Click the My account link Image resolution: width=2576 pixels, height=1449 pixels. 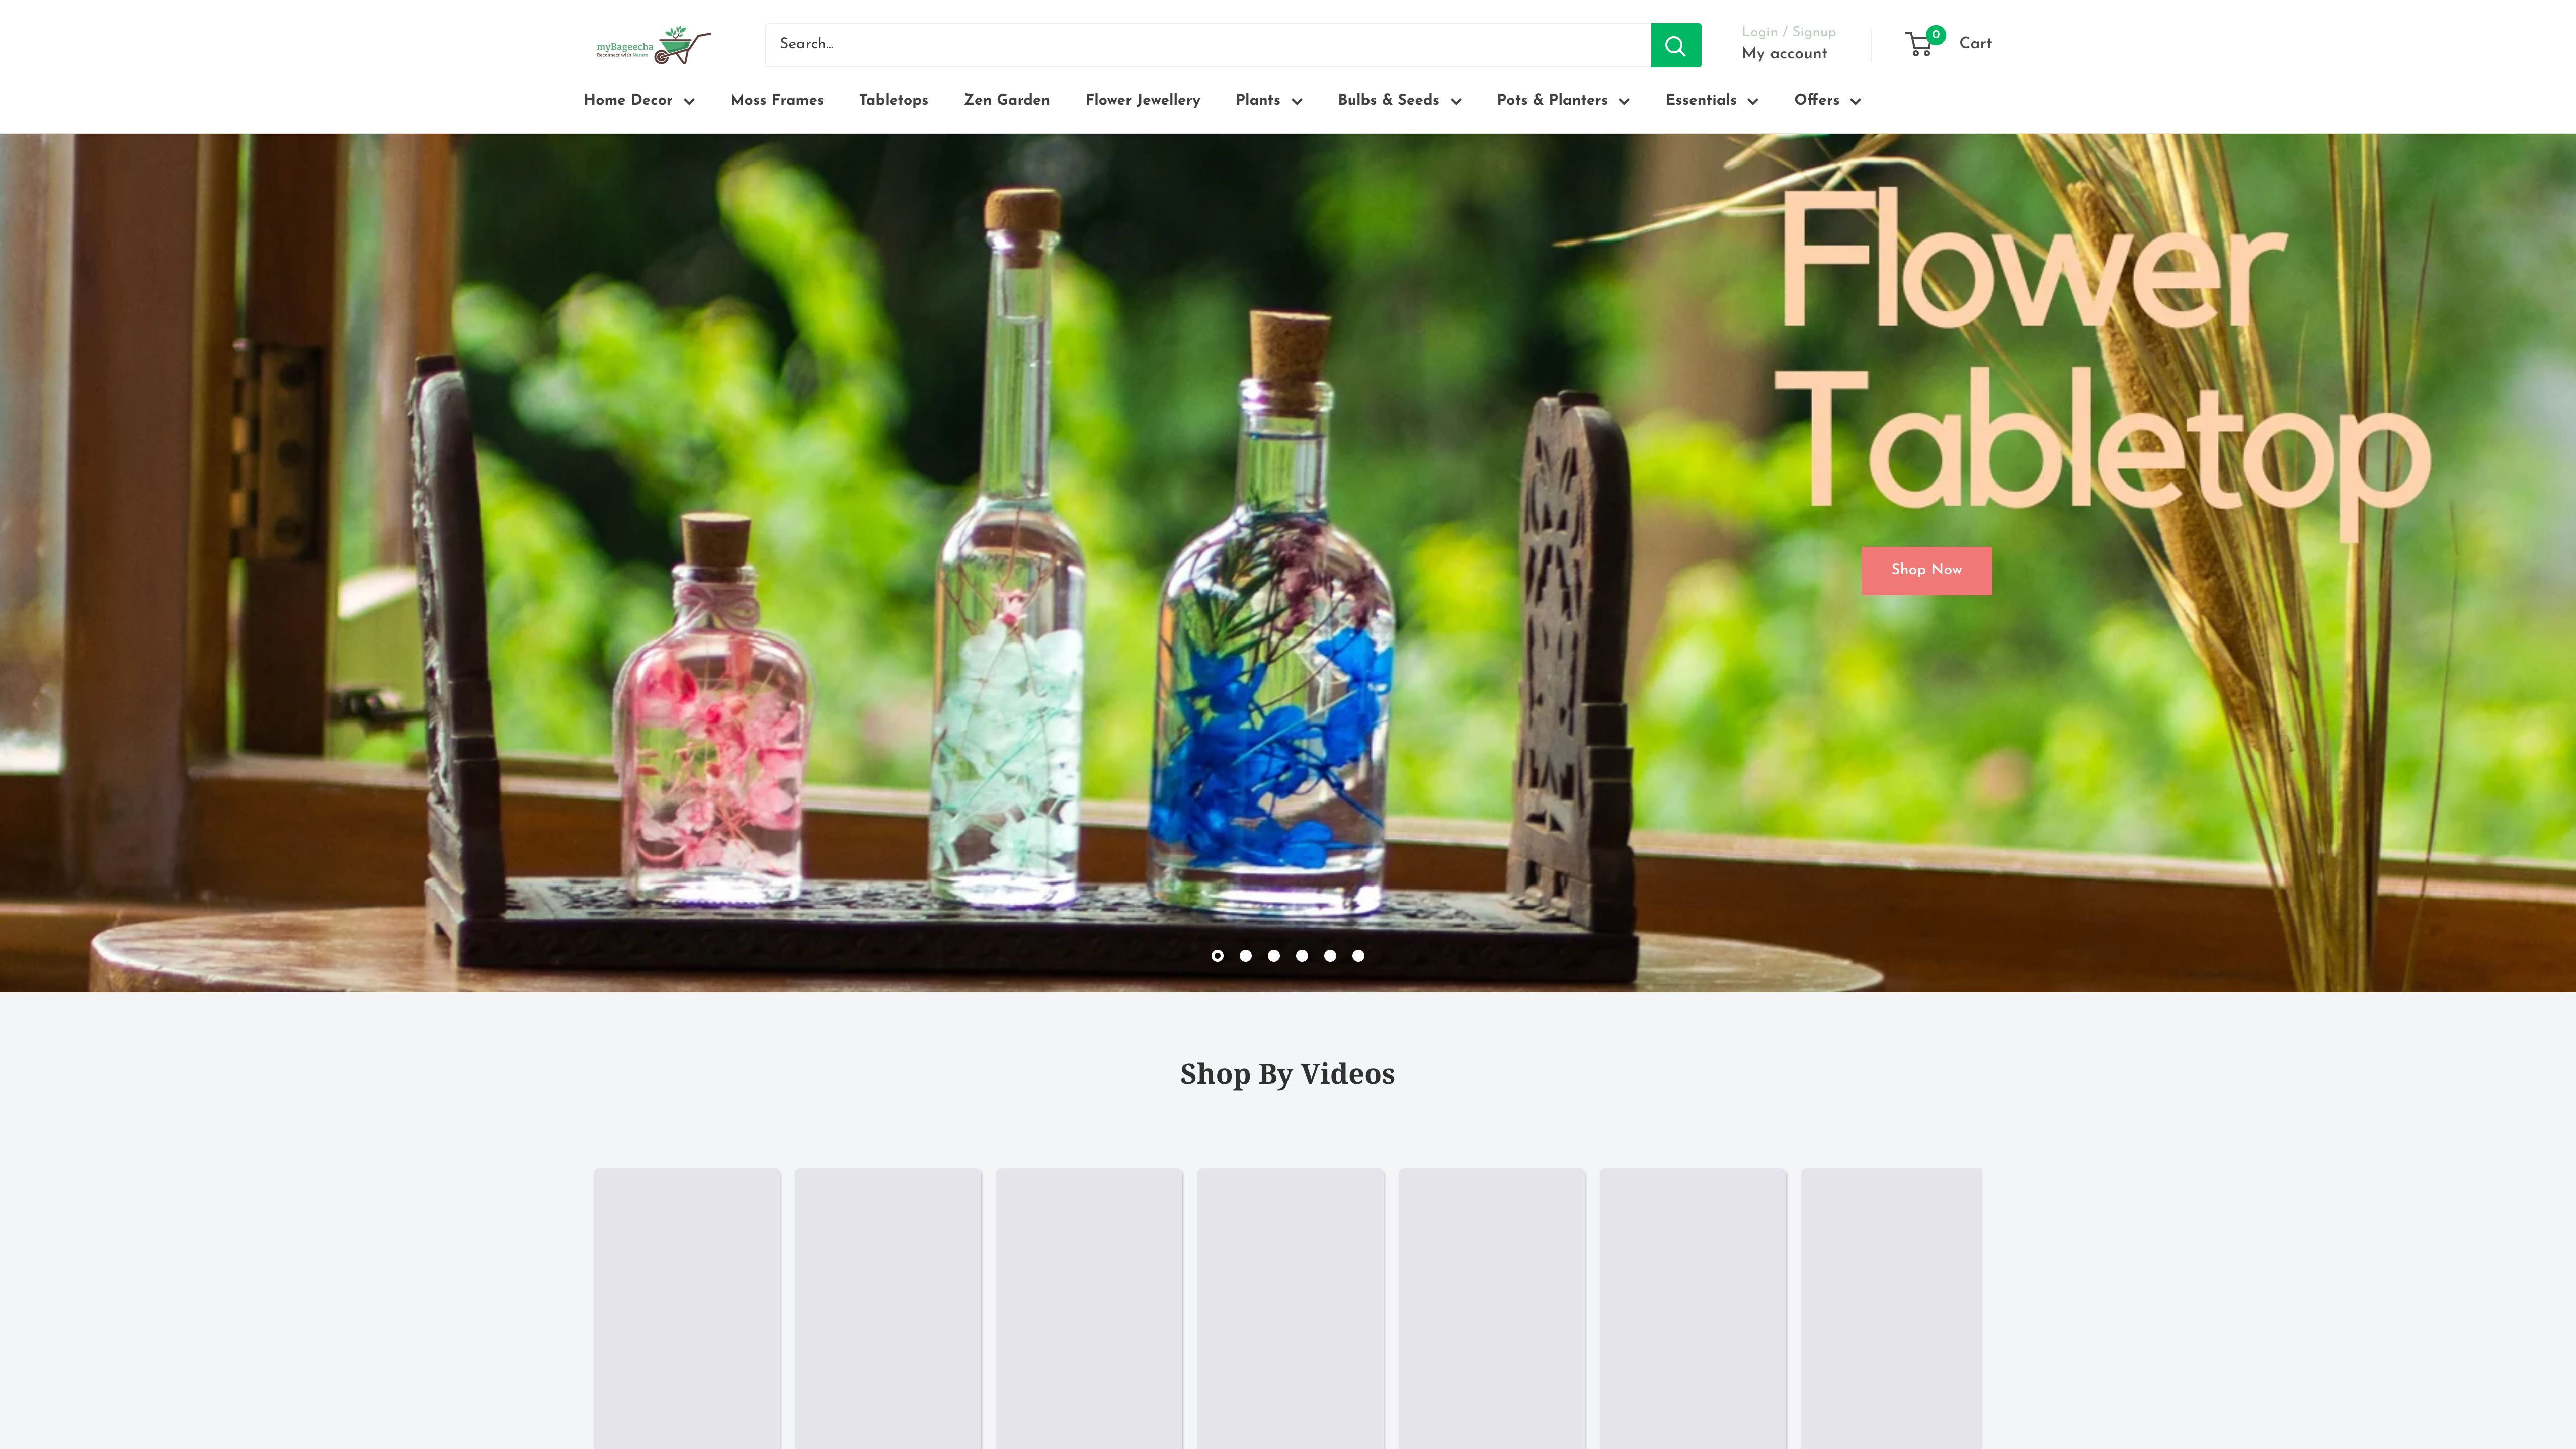1784,54
